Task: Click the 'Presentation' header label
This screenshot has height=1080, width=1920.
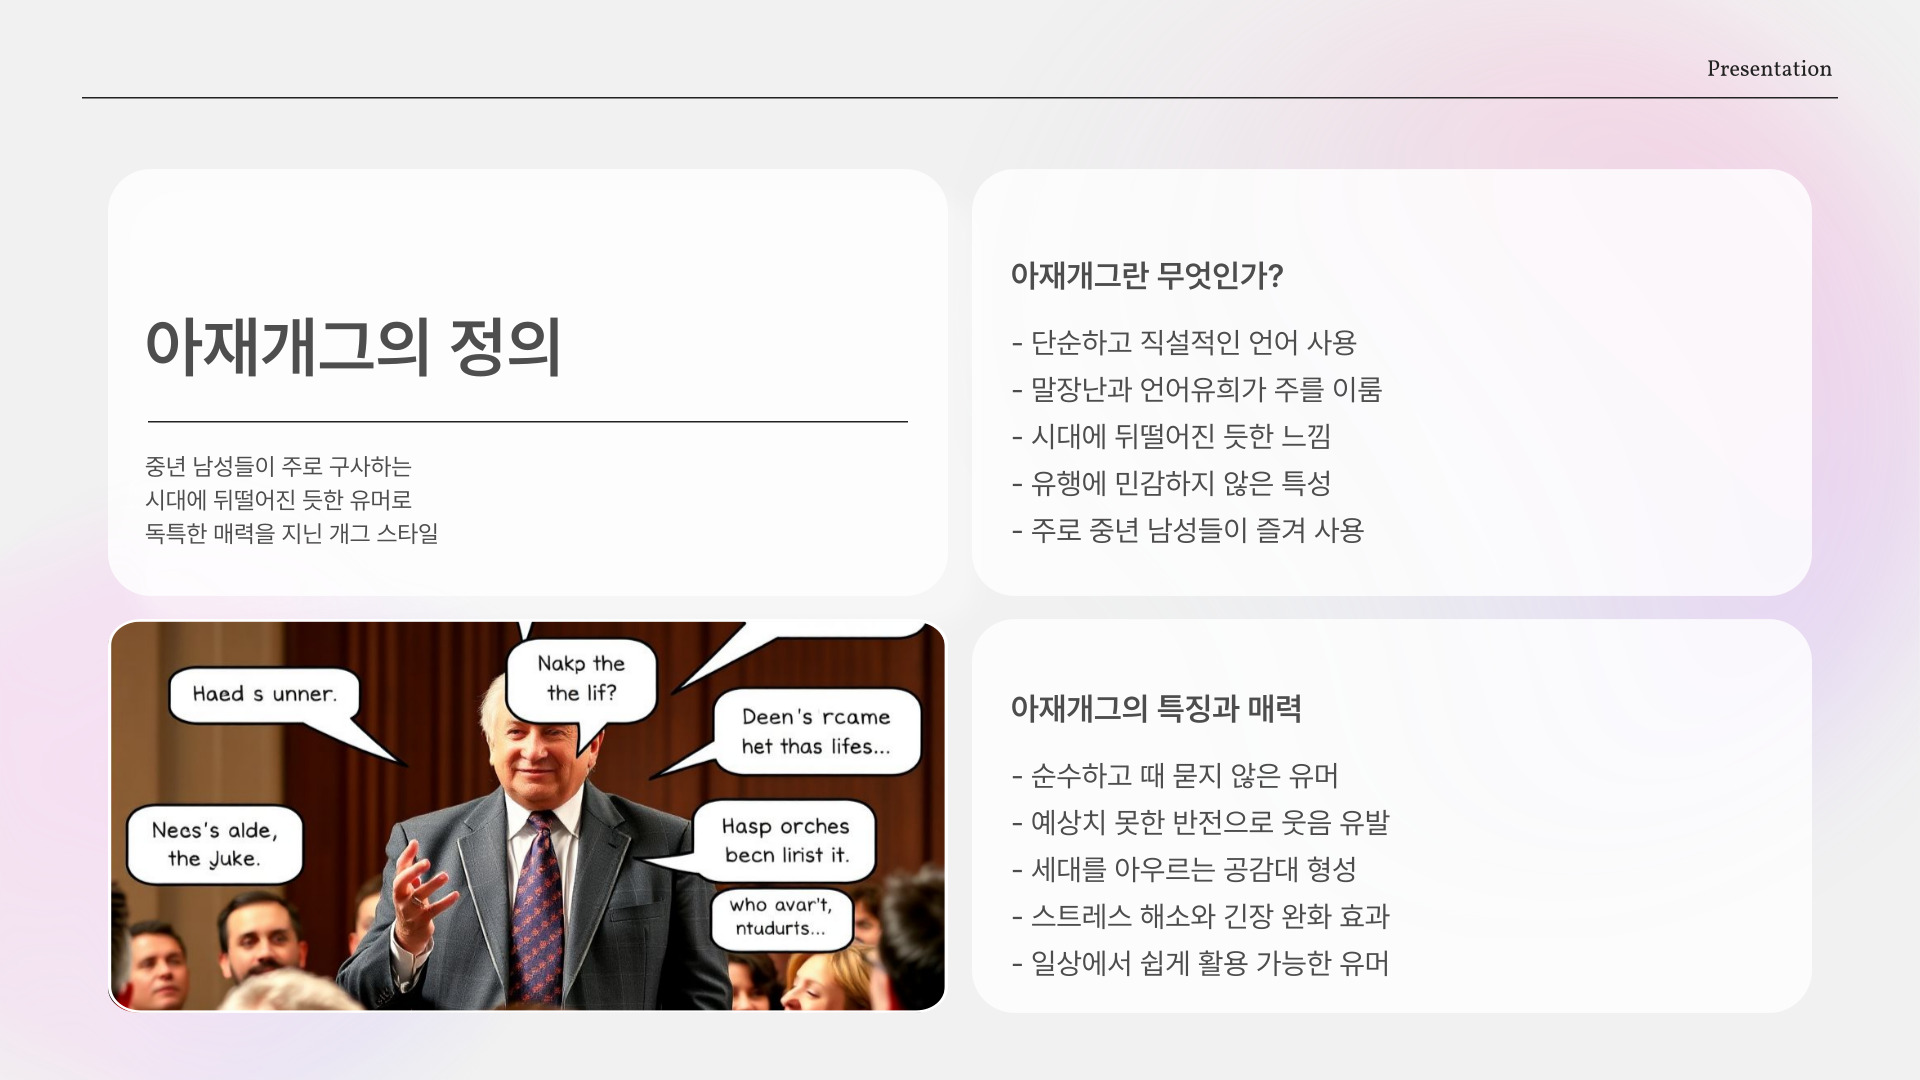Action: coord(1768,69)
